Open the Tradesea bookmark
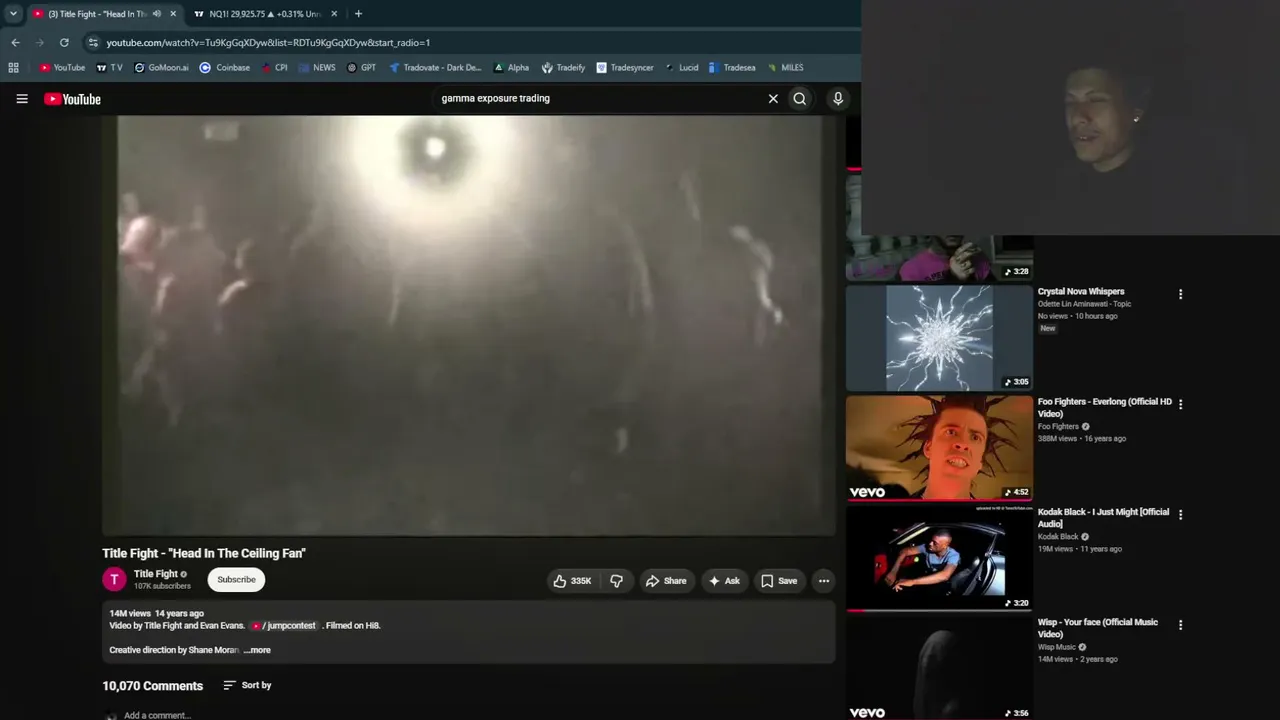The width and height of the screenshot is (1280, 720). click(x=732, y=68)
